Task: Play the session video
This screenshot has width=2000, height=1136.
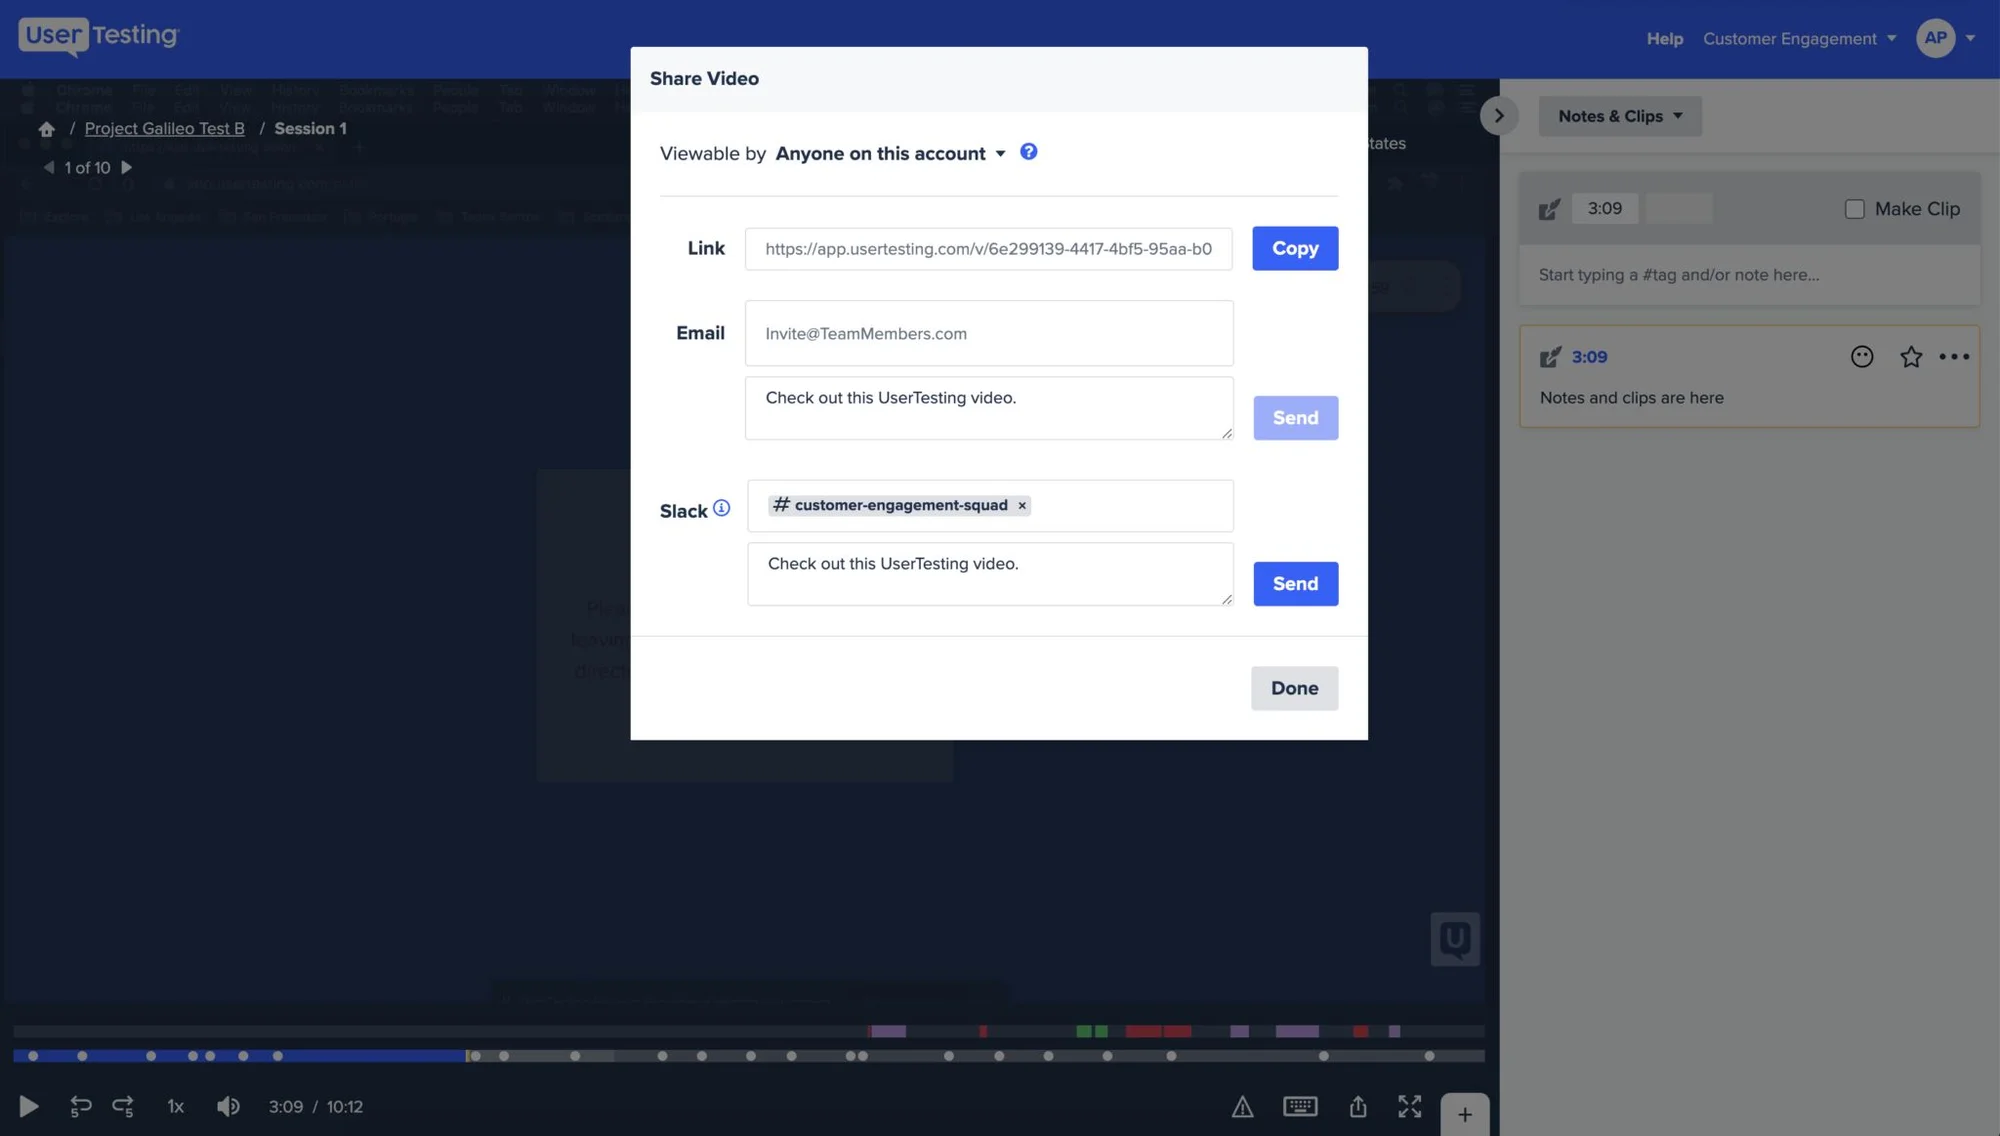Action: (x=29, y=1106)
